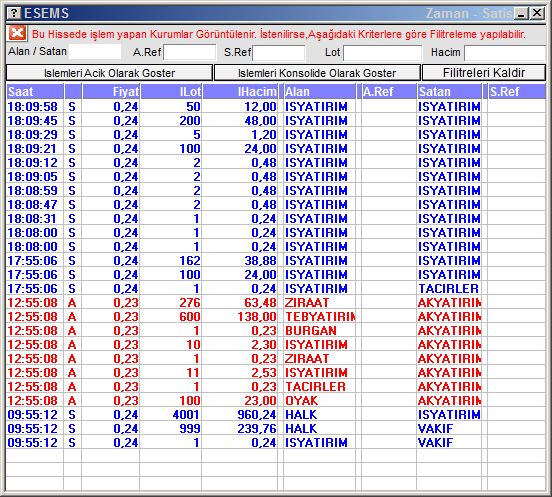The height and width of the screenshot is (497, 552).
Task: Click Filitreleri Kaldir button
Action: pyautogui.click(x=484, y=73)
